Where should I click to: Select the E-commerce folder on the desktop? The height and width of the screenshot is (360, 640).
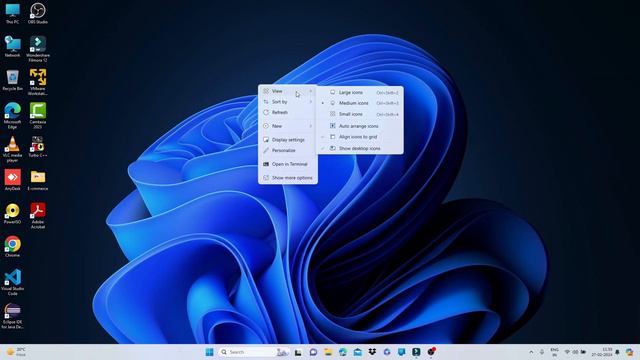(38, 180)
